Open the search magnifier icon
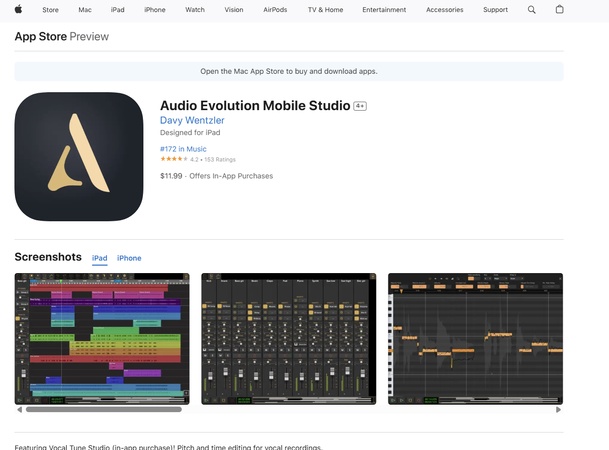609x450 pixels. pos(532,10)
